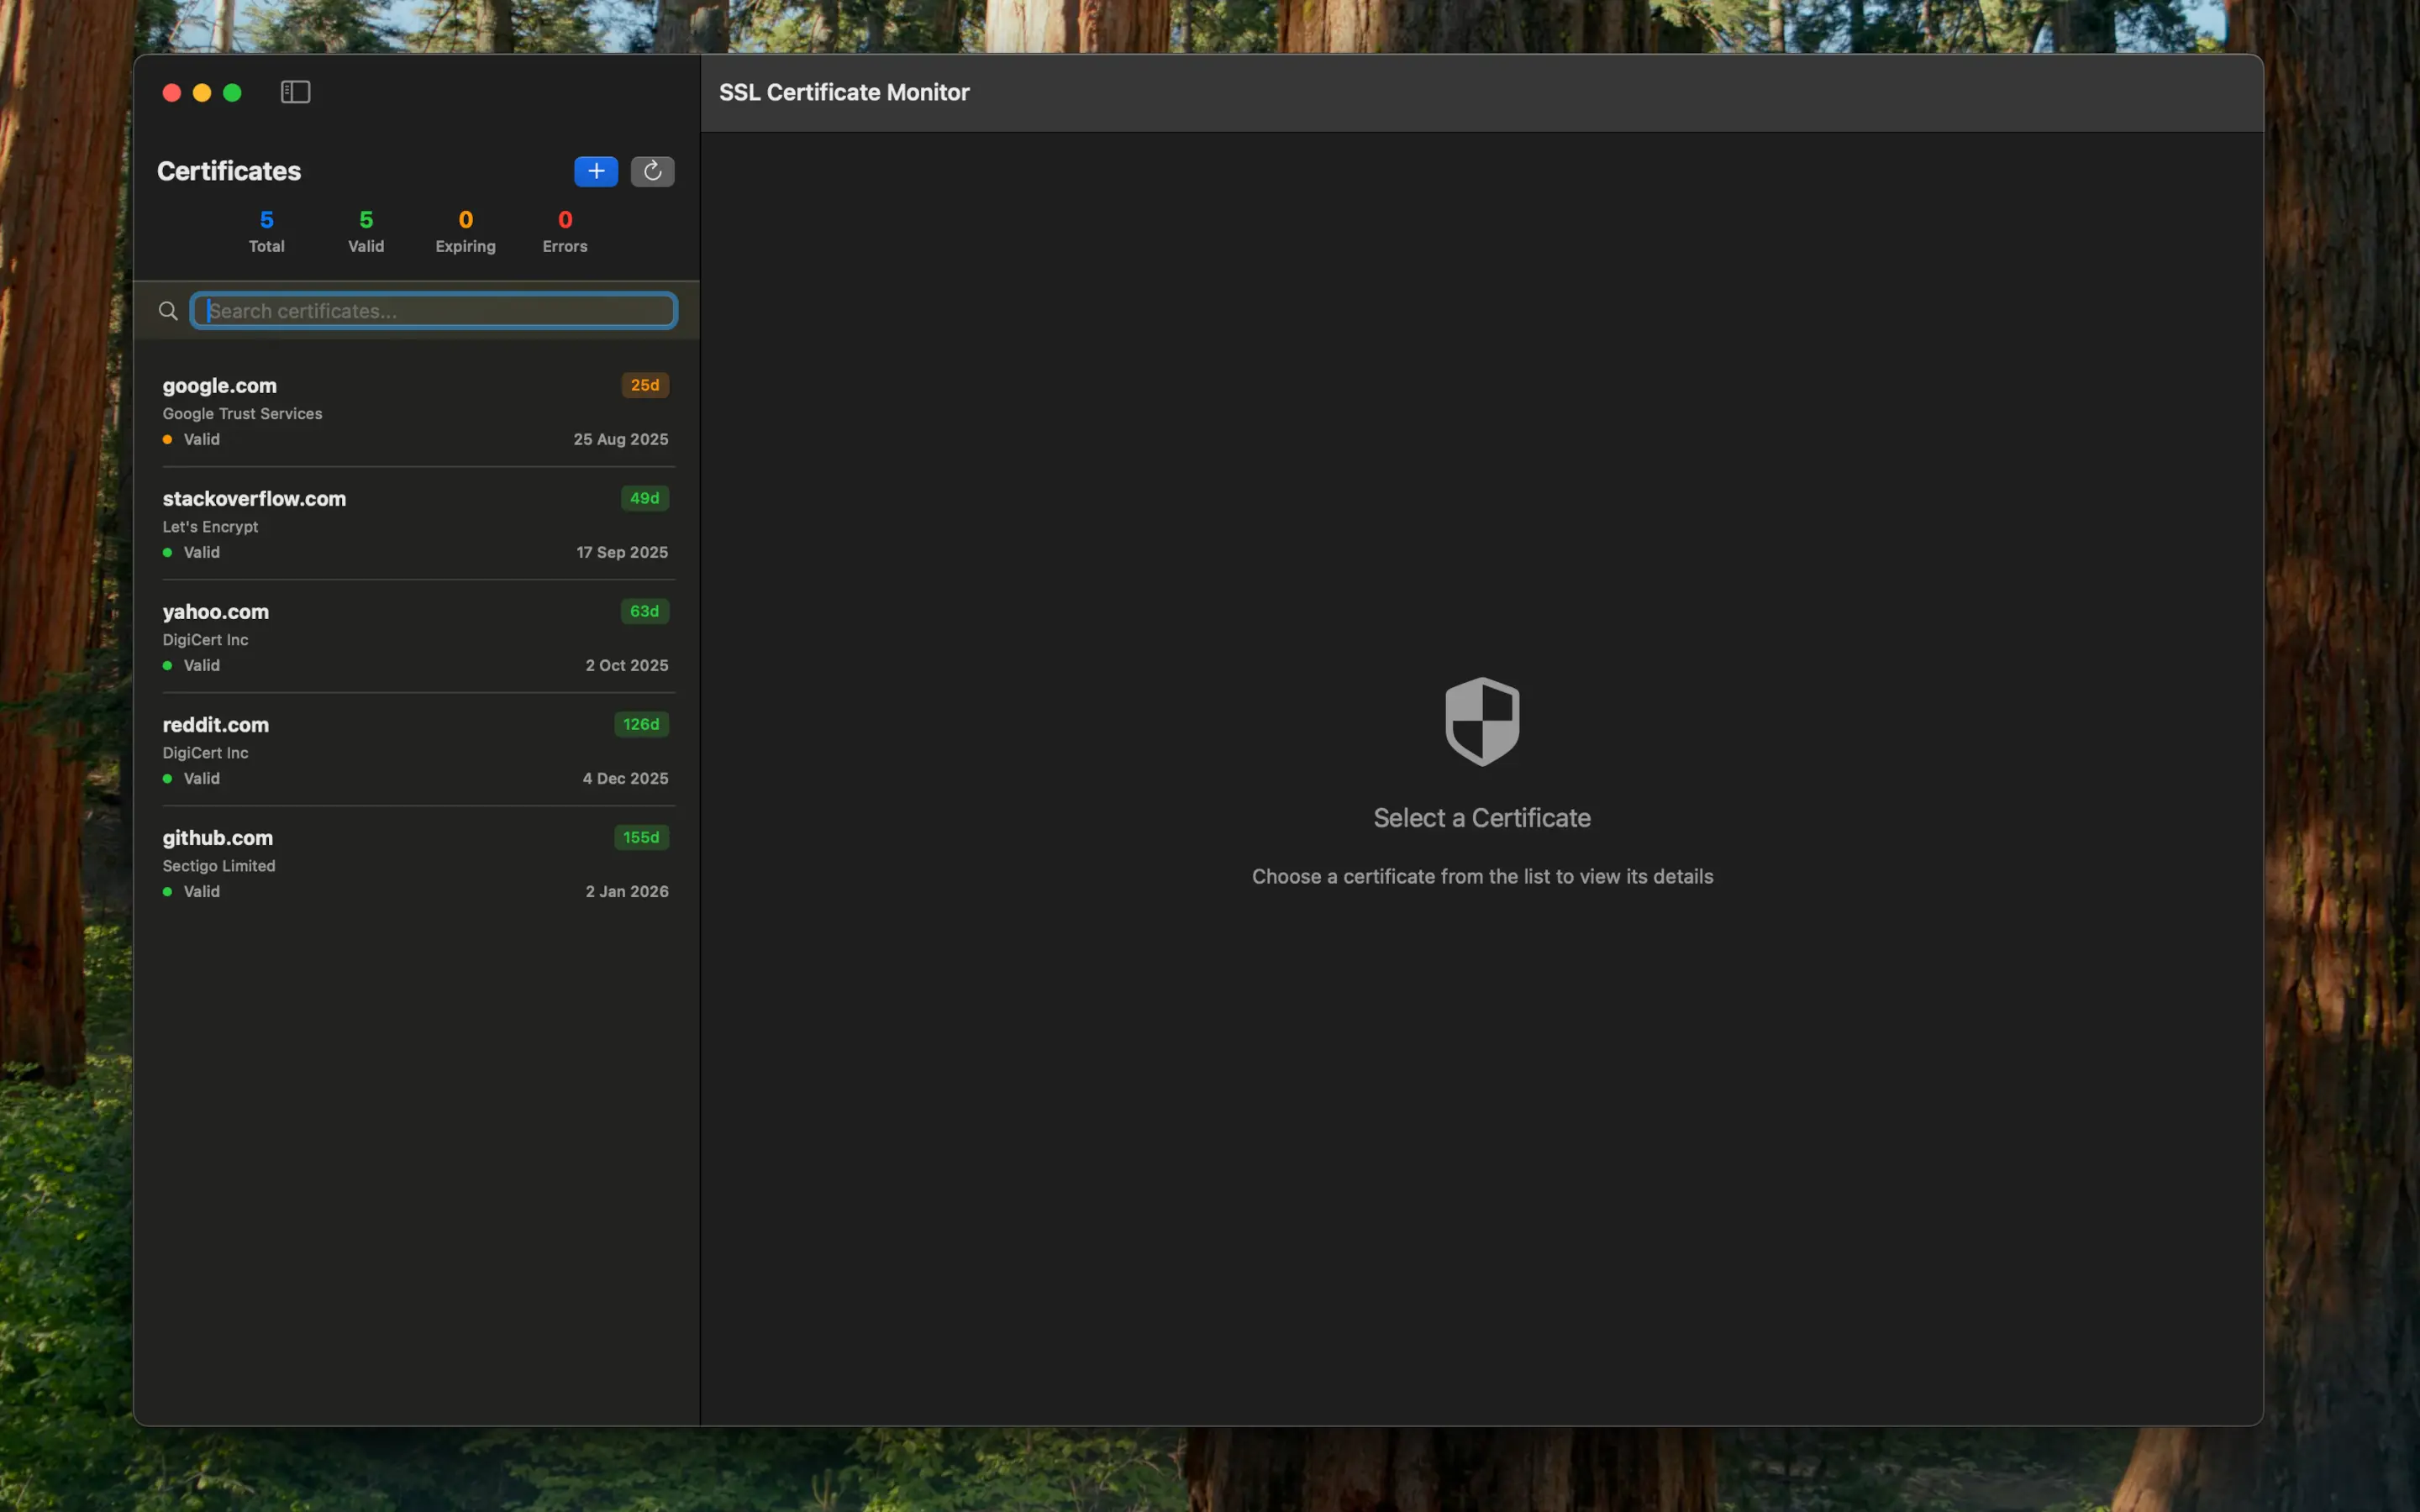Focus the Search certificates field
Image resolution: width=2420 pixels, height=1512 pixels.
434,311
